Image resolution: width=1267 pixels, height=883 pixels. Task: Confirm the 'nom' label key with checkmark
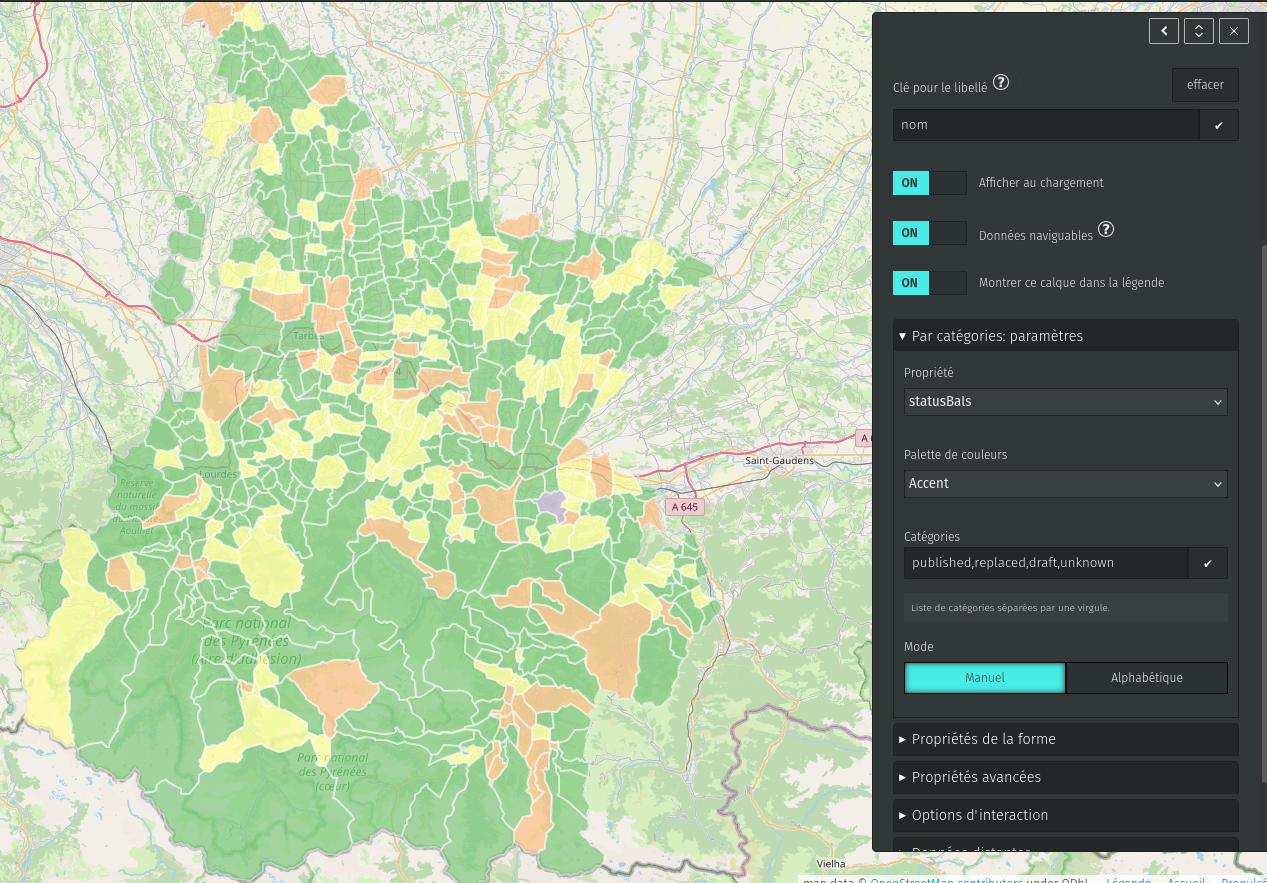(x=1218, y=125)
